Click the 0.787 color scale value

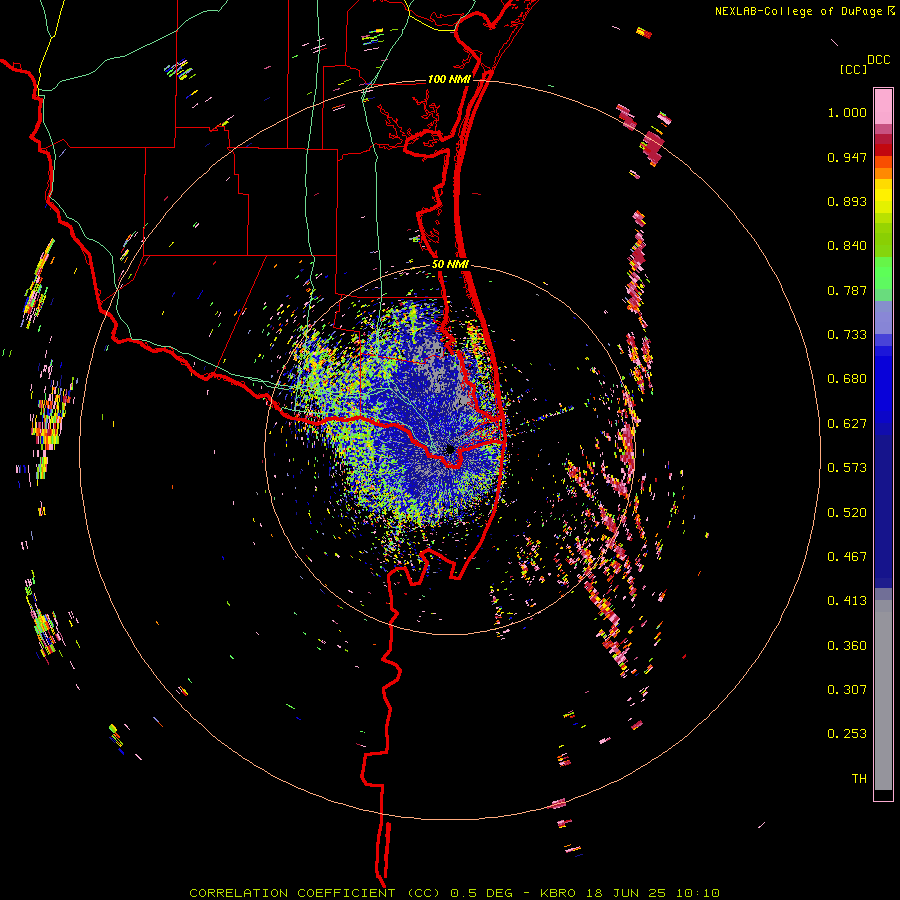click(x=847, y=290)
